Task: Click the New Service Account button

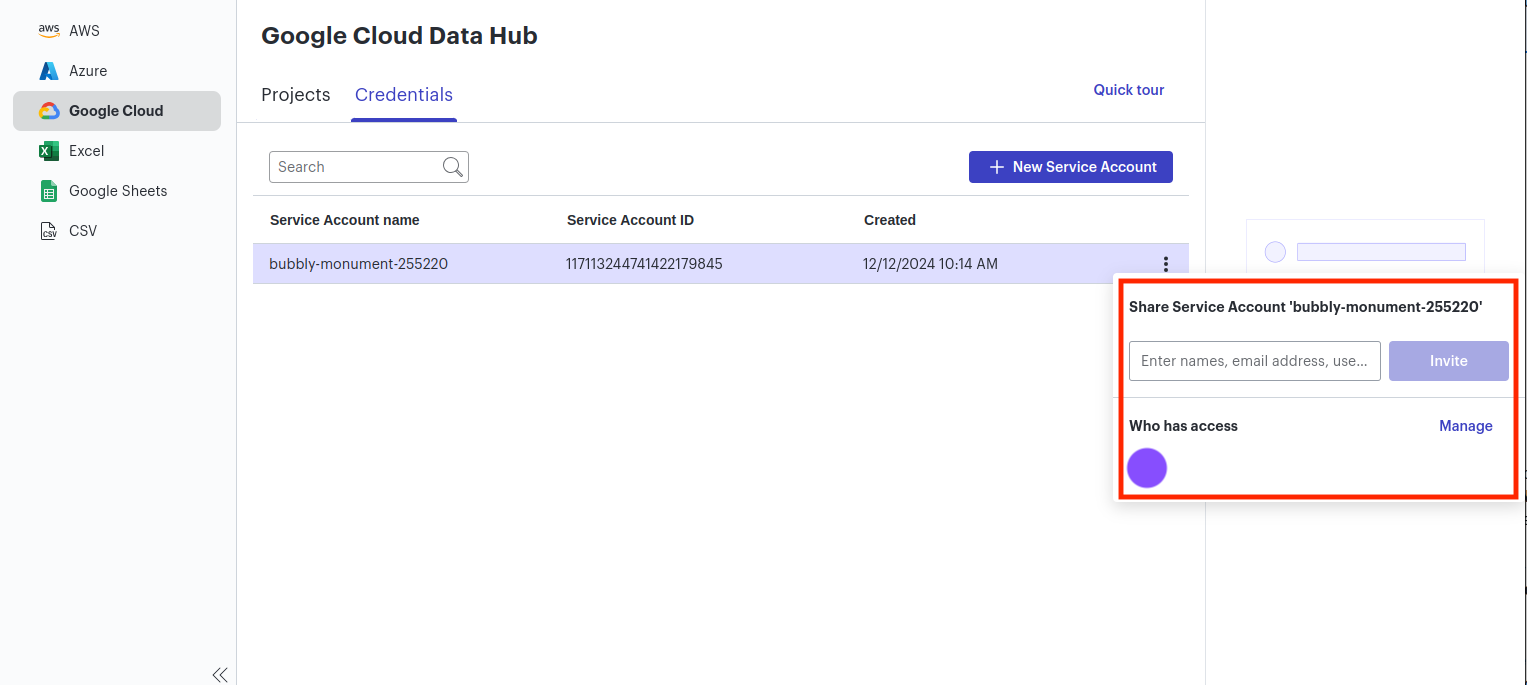Action: 1071,167
